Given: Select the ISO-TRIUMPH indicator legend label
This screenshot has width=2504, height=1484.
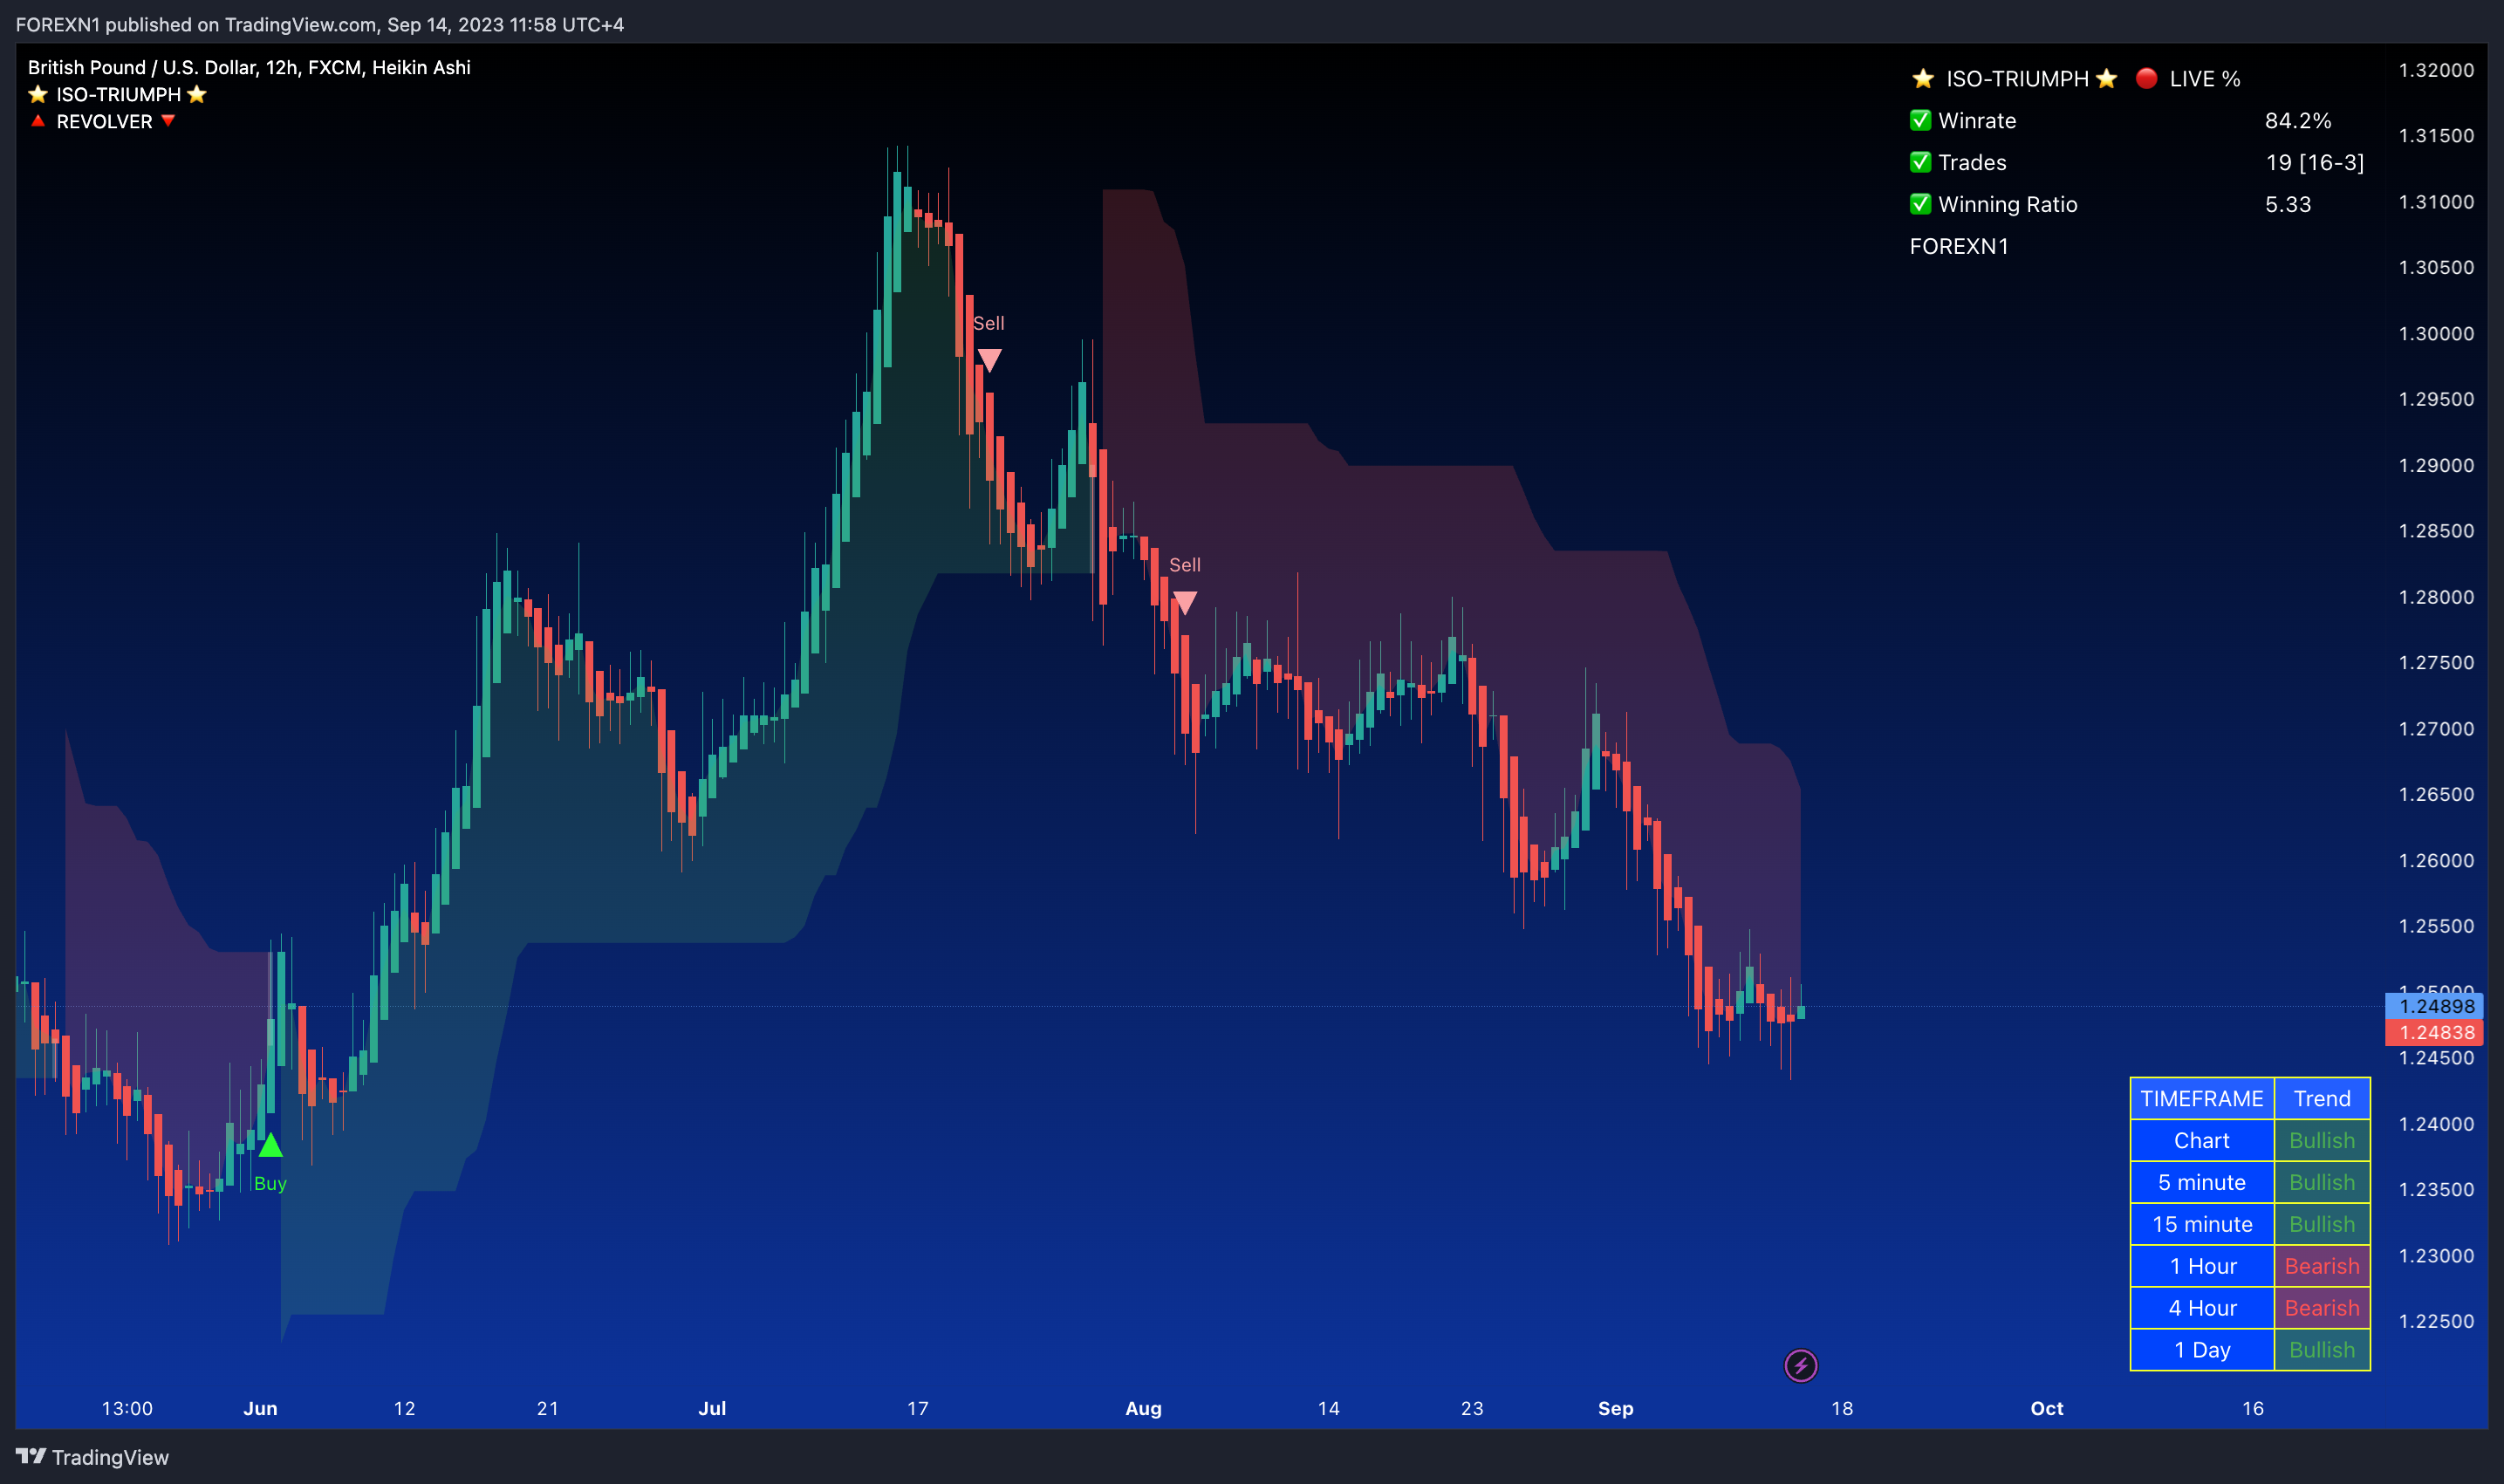Looking at the screenshot, I should pos(118,94).
